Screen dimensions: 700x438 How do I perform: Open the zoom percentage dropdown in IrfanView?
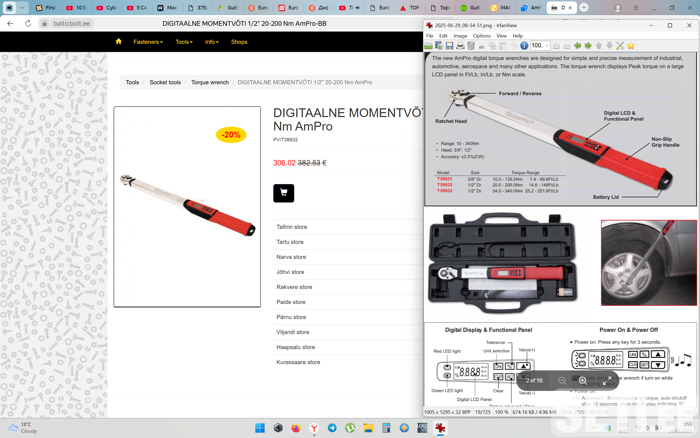[547, 46]
